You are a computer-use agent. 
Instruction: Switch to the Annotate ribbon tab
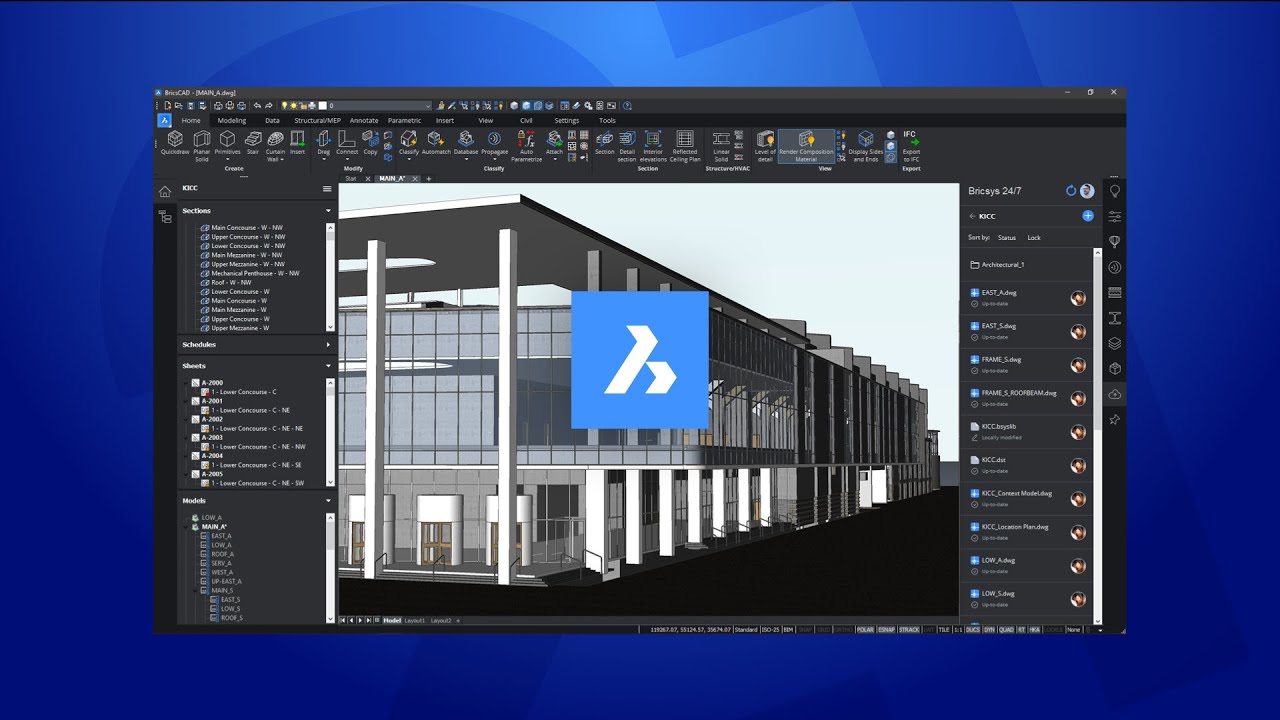(x=364, y=120)
